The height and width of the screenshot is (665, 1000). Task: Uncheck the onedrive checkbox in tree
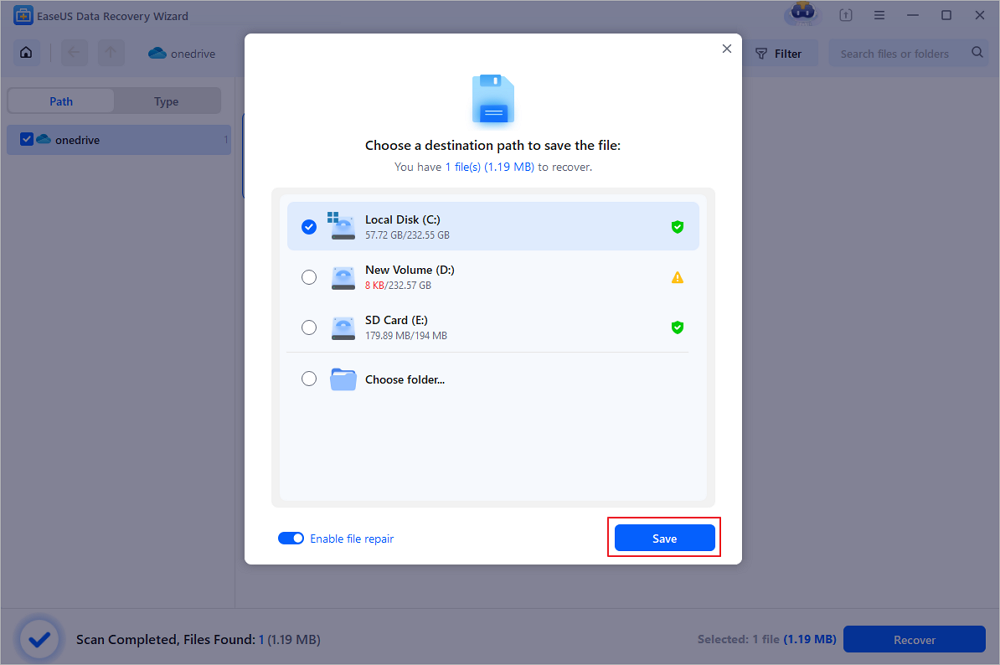click(26, 139)
